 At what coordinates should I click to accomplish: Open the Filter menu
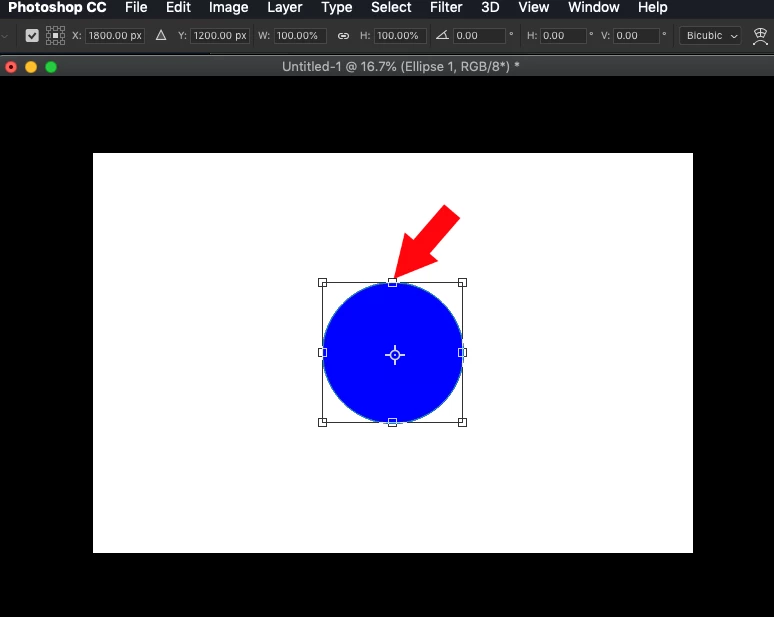click(x=446, y=7)
